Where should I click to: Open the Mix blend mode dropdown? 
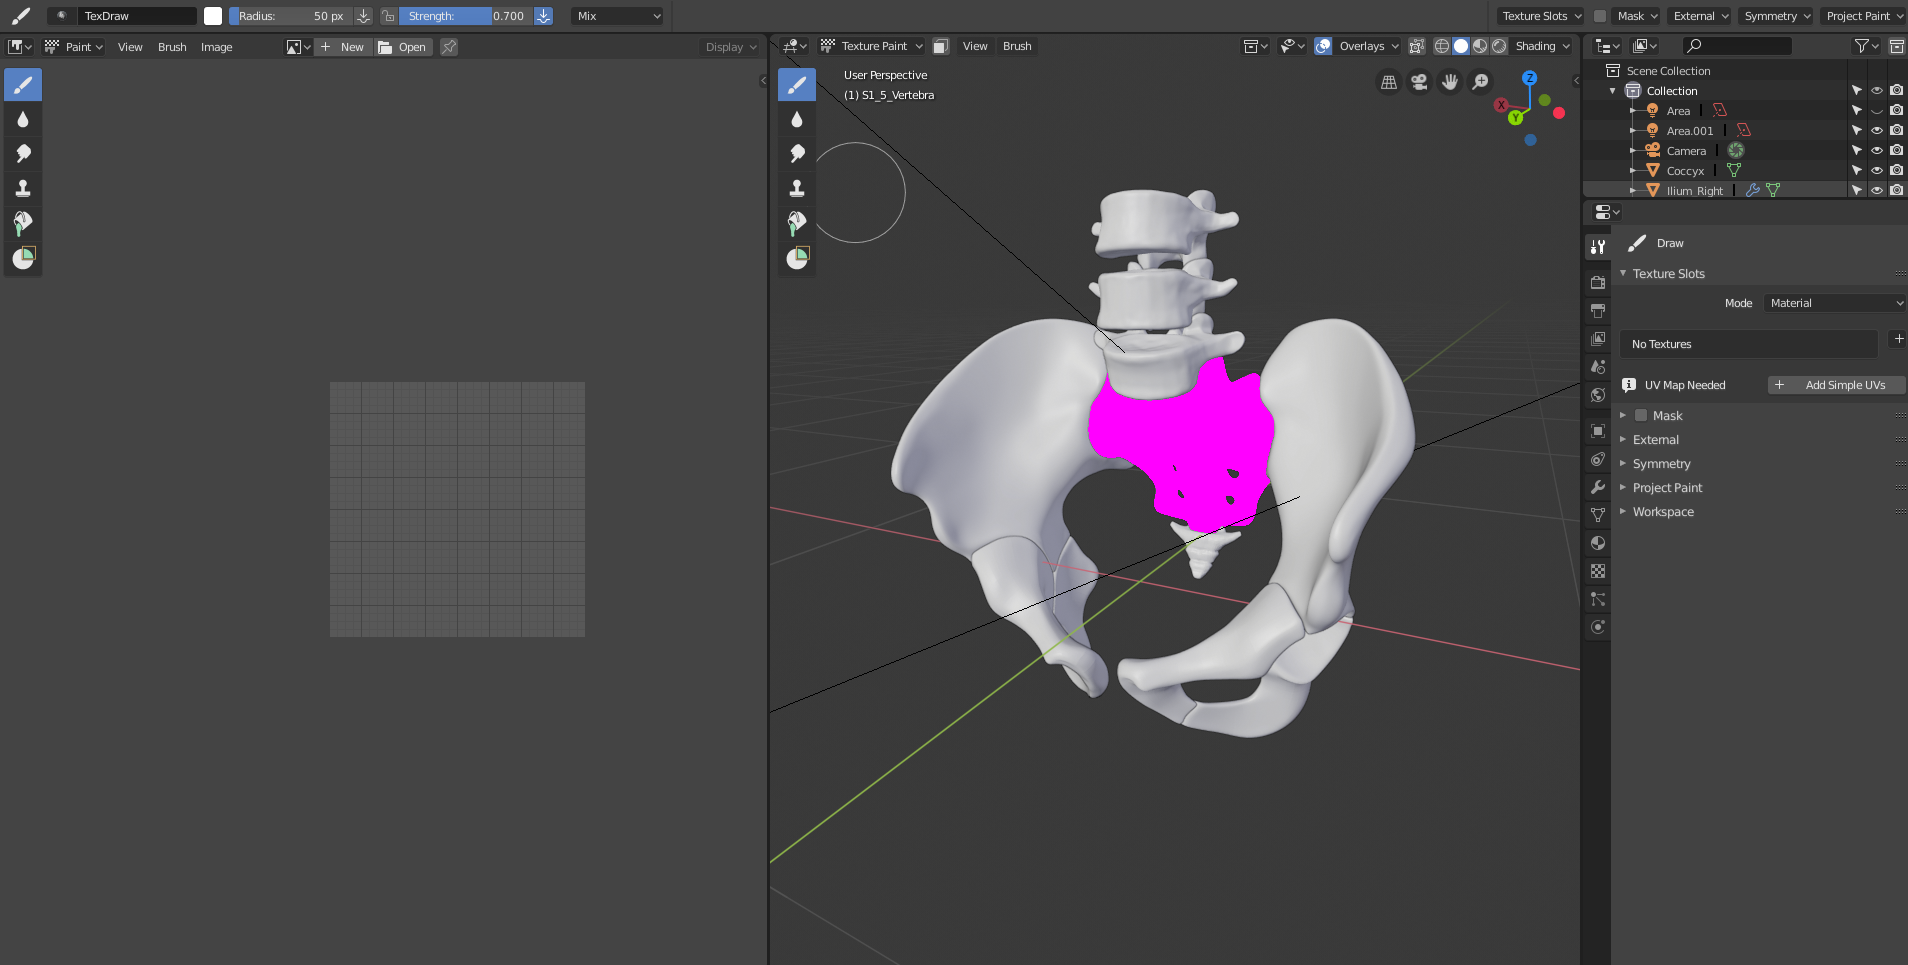pos(617,16)
